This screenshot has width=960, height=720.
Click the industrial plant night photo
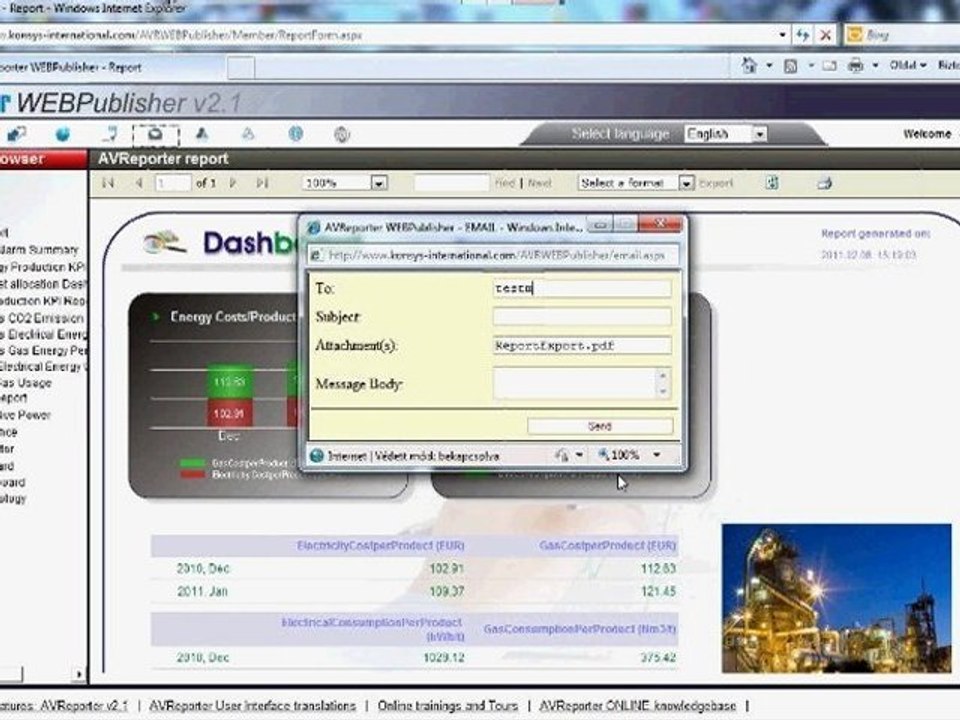(x=836, y=598)
